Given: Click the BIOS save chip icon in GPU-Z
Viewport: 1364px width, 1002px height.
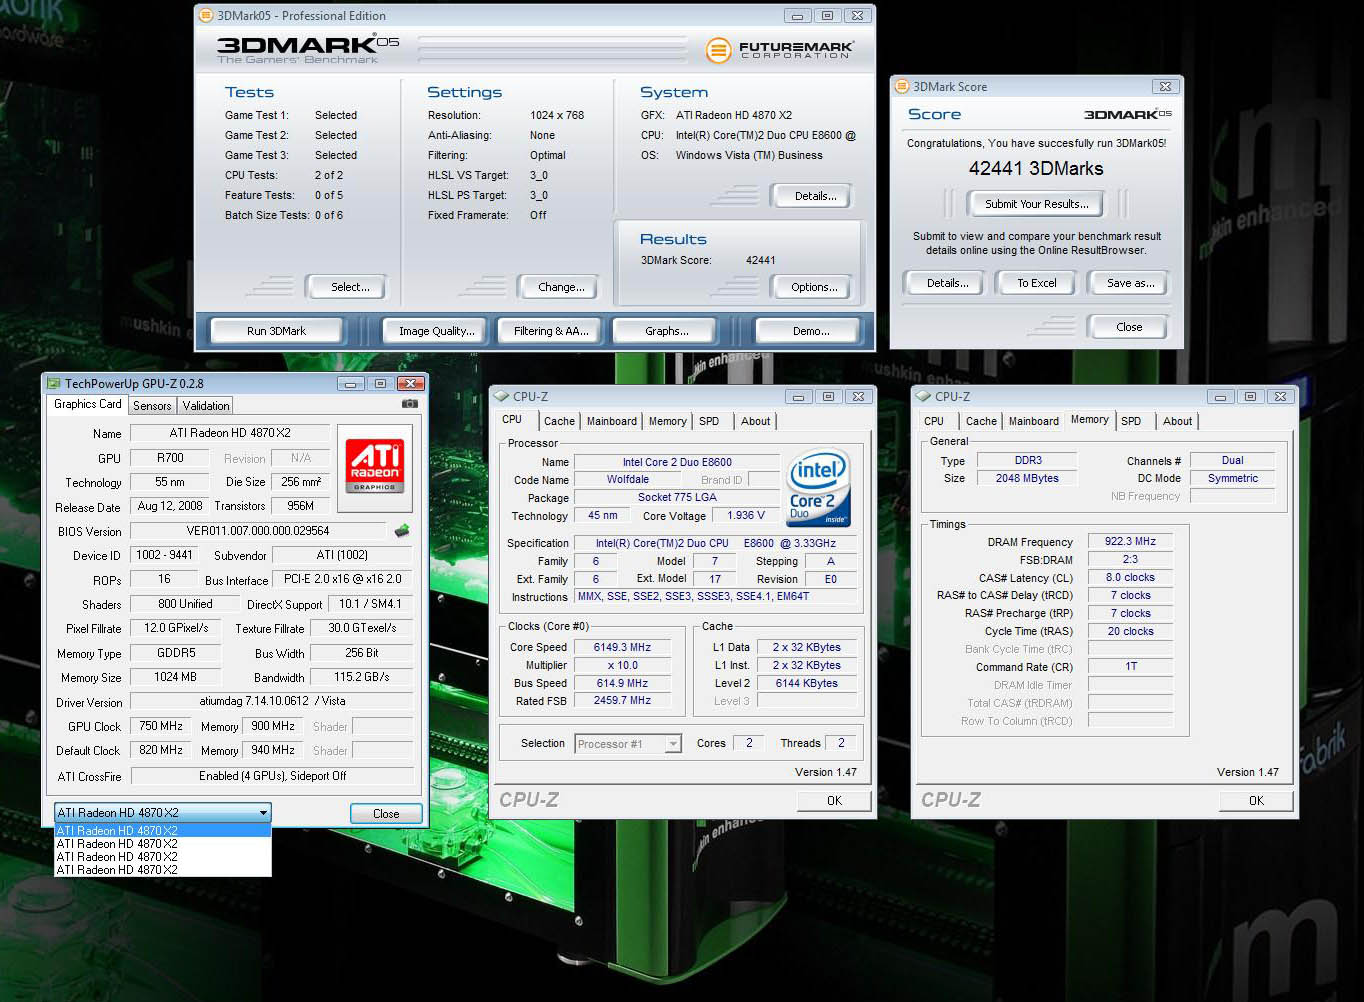Looking at the screenshot, I should (x=402, y=531).
